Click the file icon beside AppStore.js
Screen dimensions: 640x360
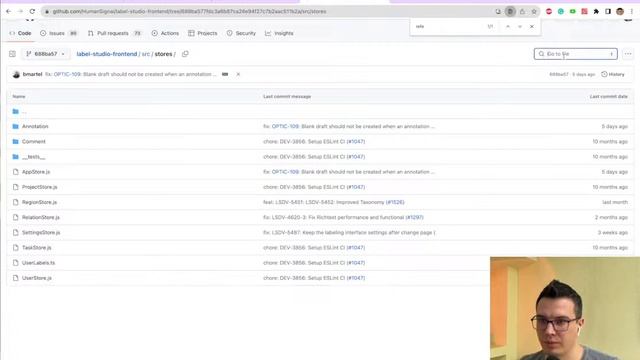pyautogui.click(x=16, y=172)
